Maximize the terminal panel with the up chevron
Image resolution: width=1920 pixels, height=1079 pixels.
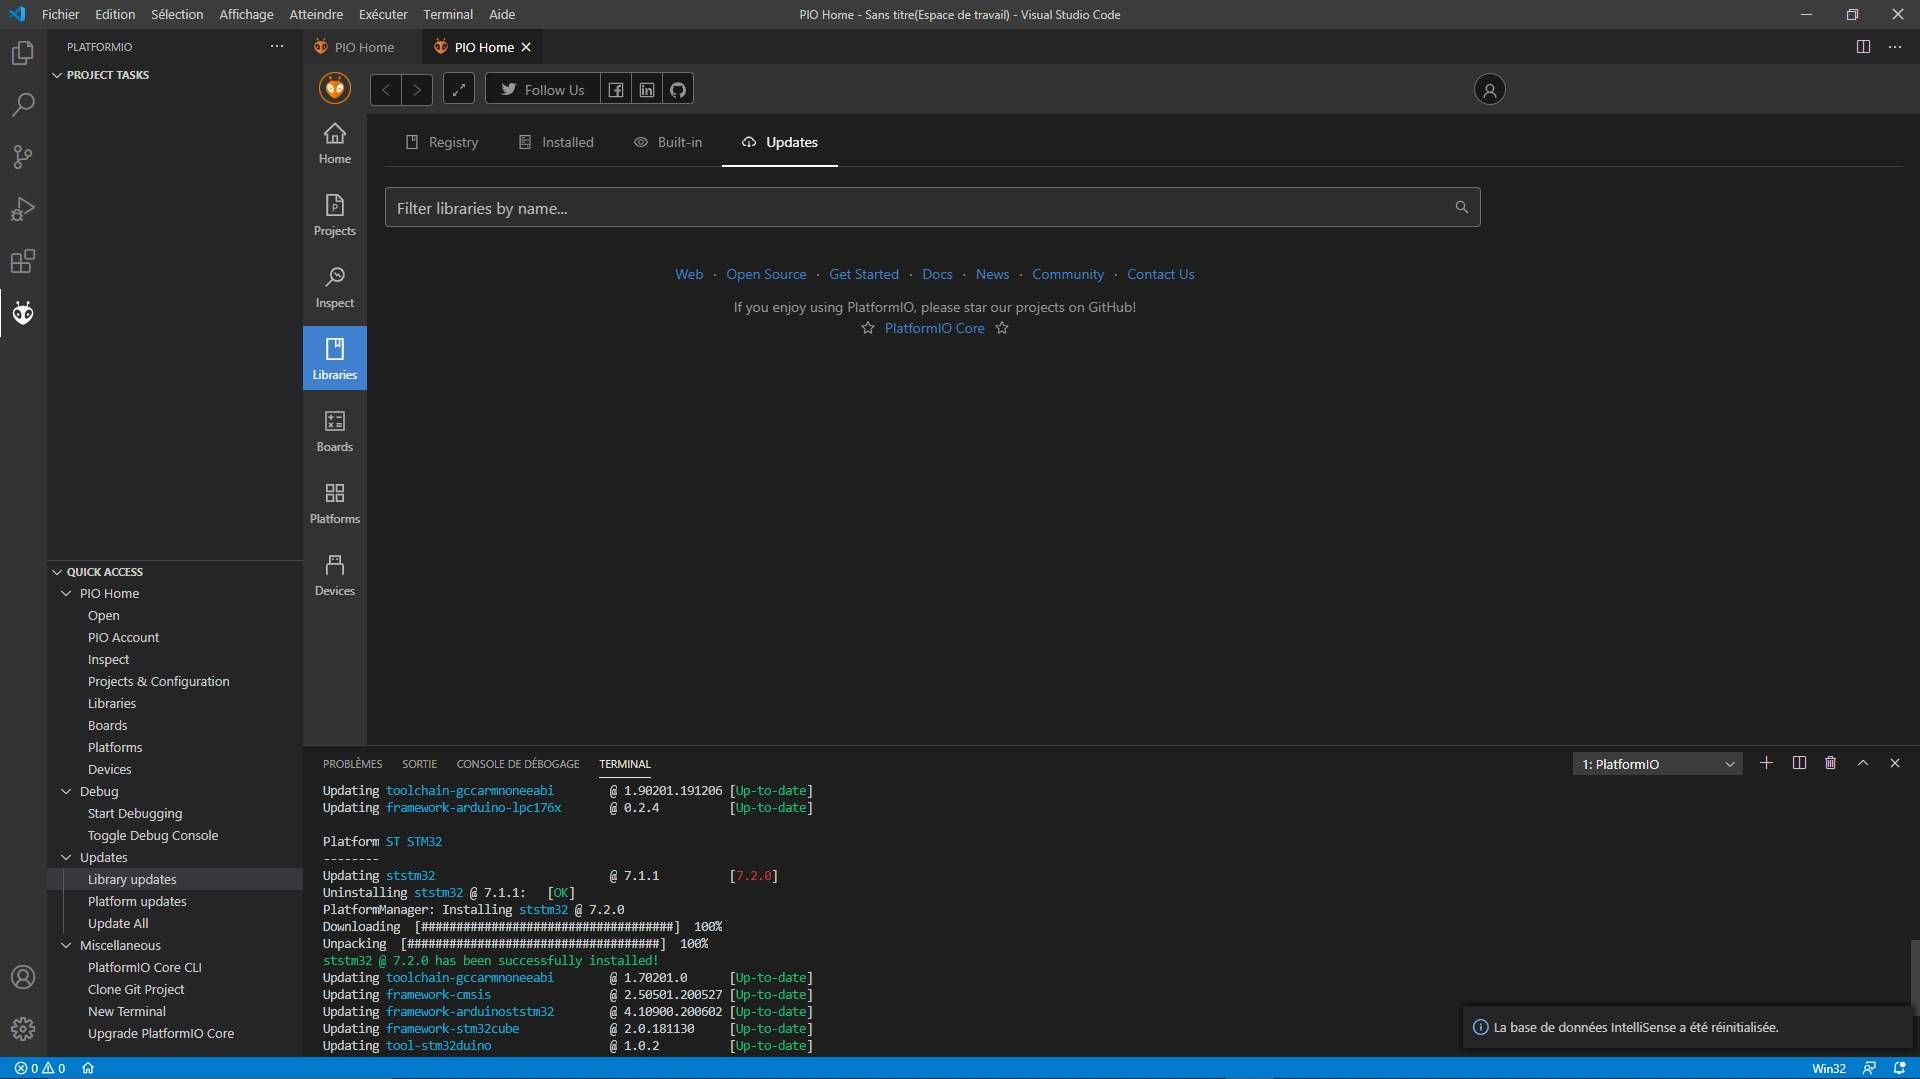(1862, 763)
